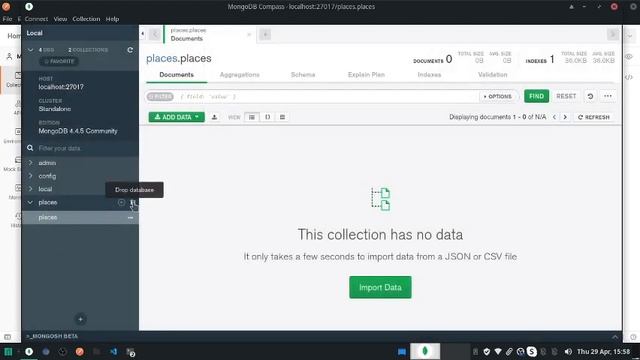
Task: Select the places collection in sidebar
Action: pos(80,218)
